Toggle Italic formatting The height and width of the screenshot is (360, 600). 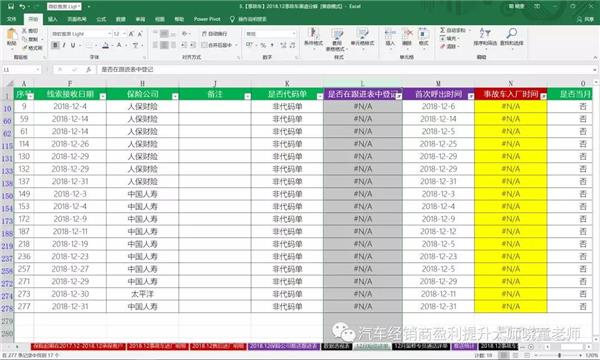(x=64, y=45)
